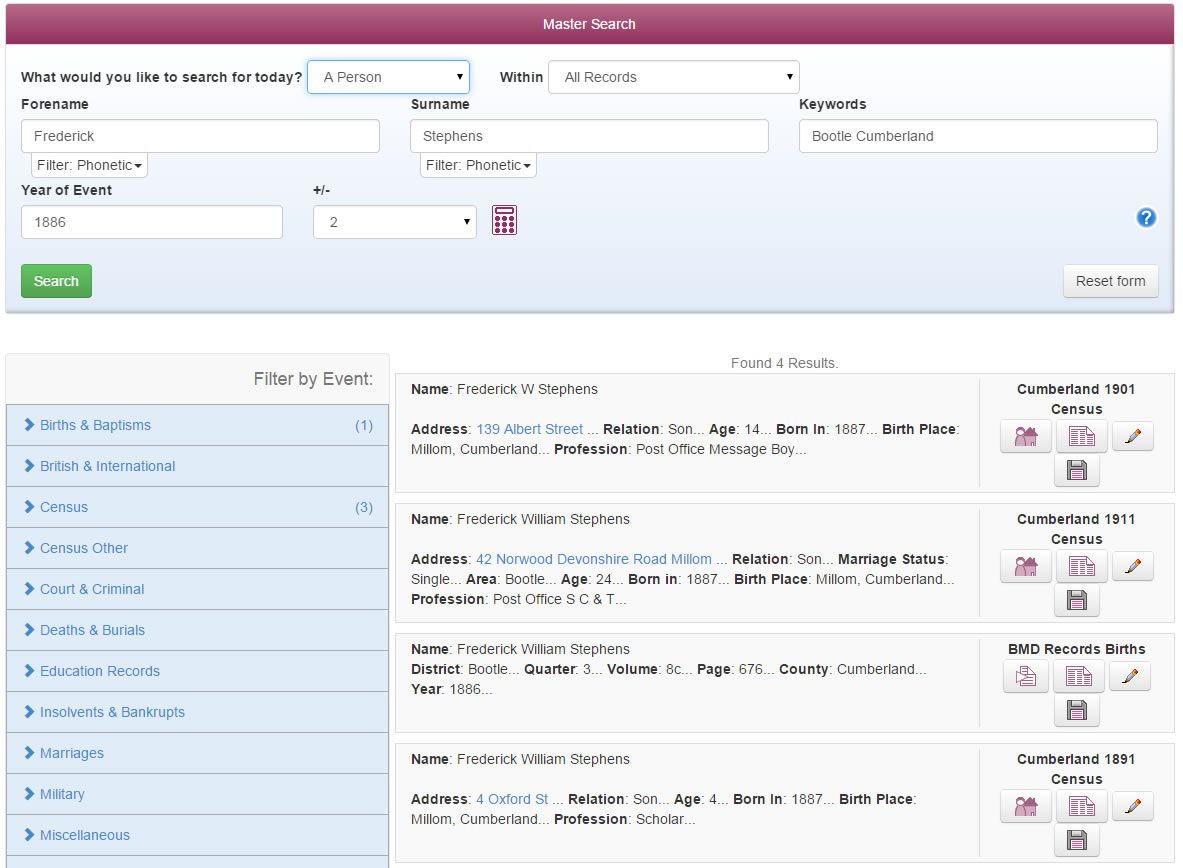
Task: Open transcript icon for BMD Records Births result
Action: 1078,676
